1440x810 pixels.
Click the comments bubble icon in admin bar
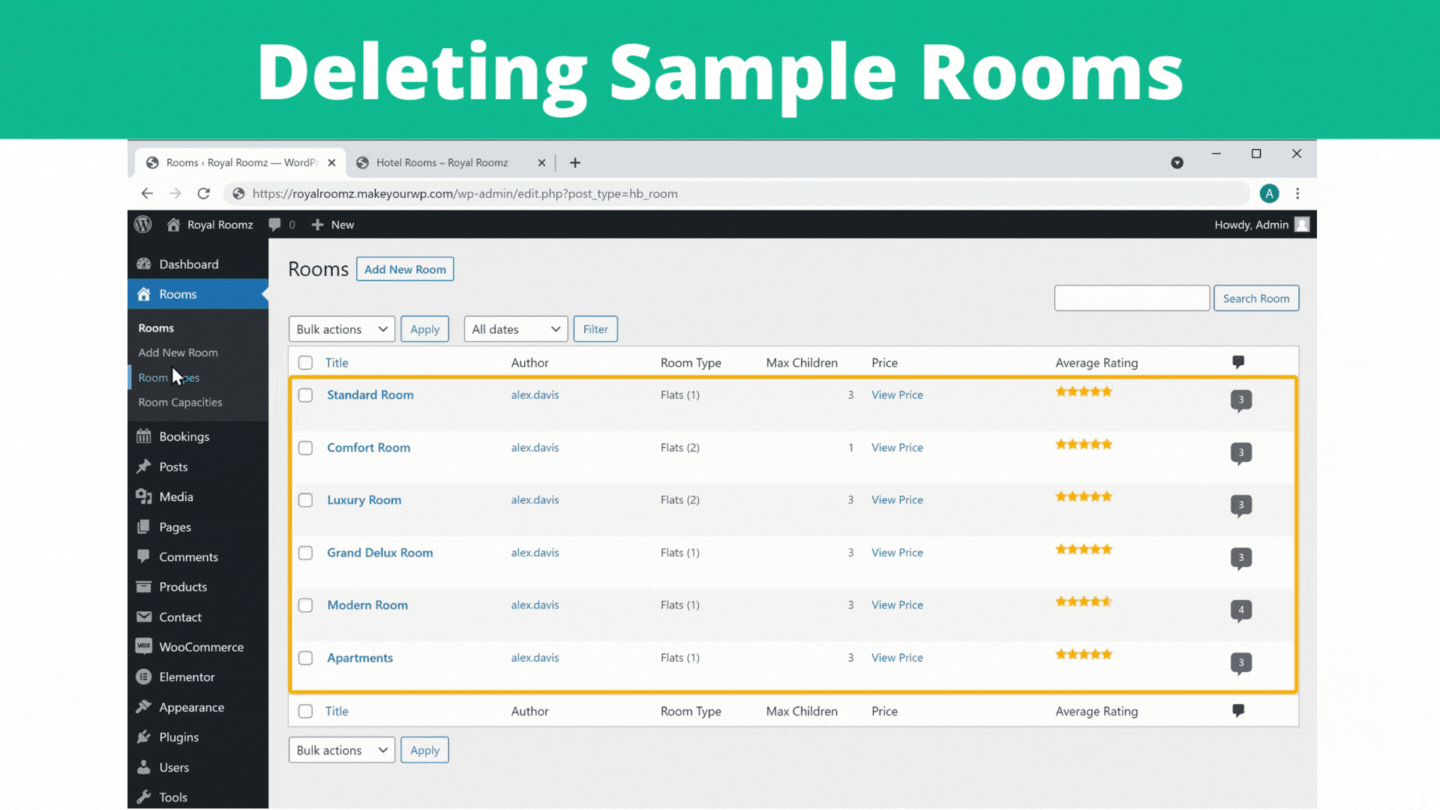pyautogui.click(x=275, y=225)
